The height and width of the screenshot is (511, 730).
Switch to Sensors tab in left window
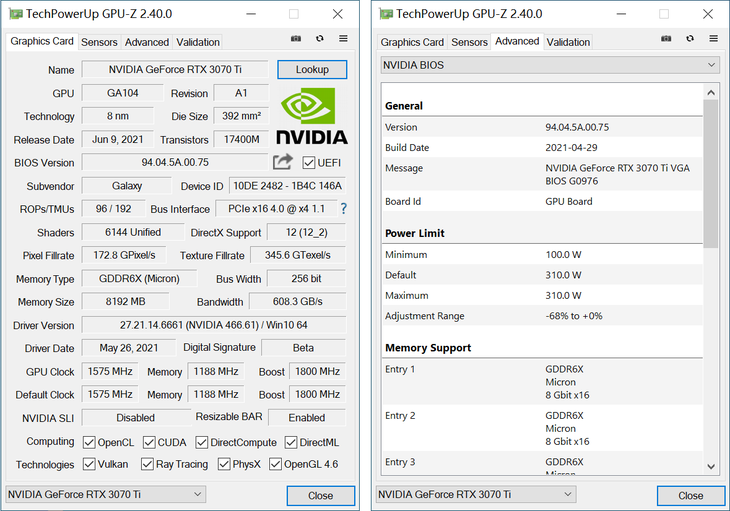[99, 42]
